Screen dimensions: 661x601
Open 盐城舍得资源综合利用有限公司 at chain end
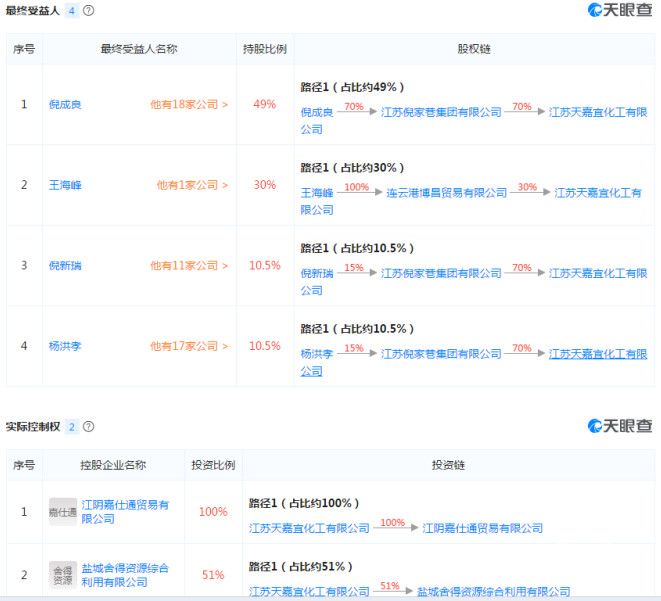click(x=493, y=591)
